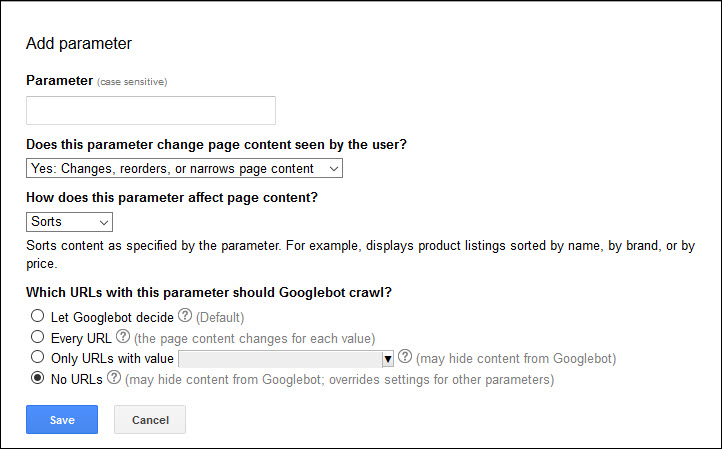Screen dimensions: 722x449
Task: Click the bold Parameter field label
Action: [x=59, y=80]
